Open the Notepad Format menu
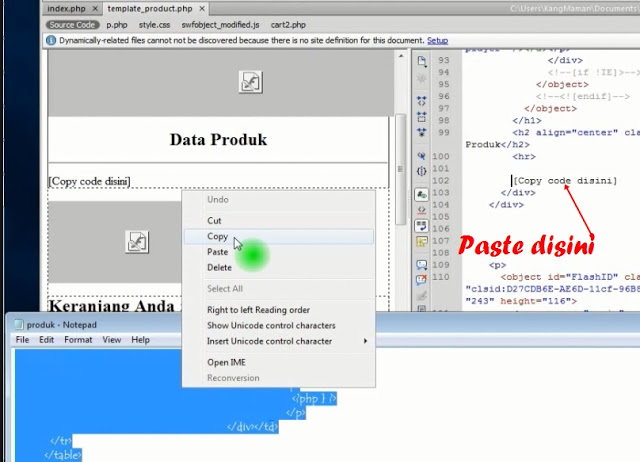 point(78,340)
